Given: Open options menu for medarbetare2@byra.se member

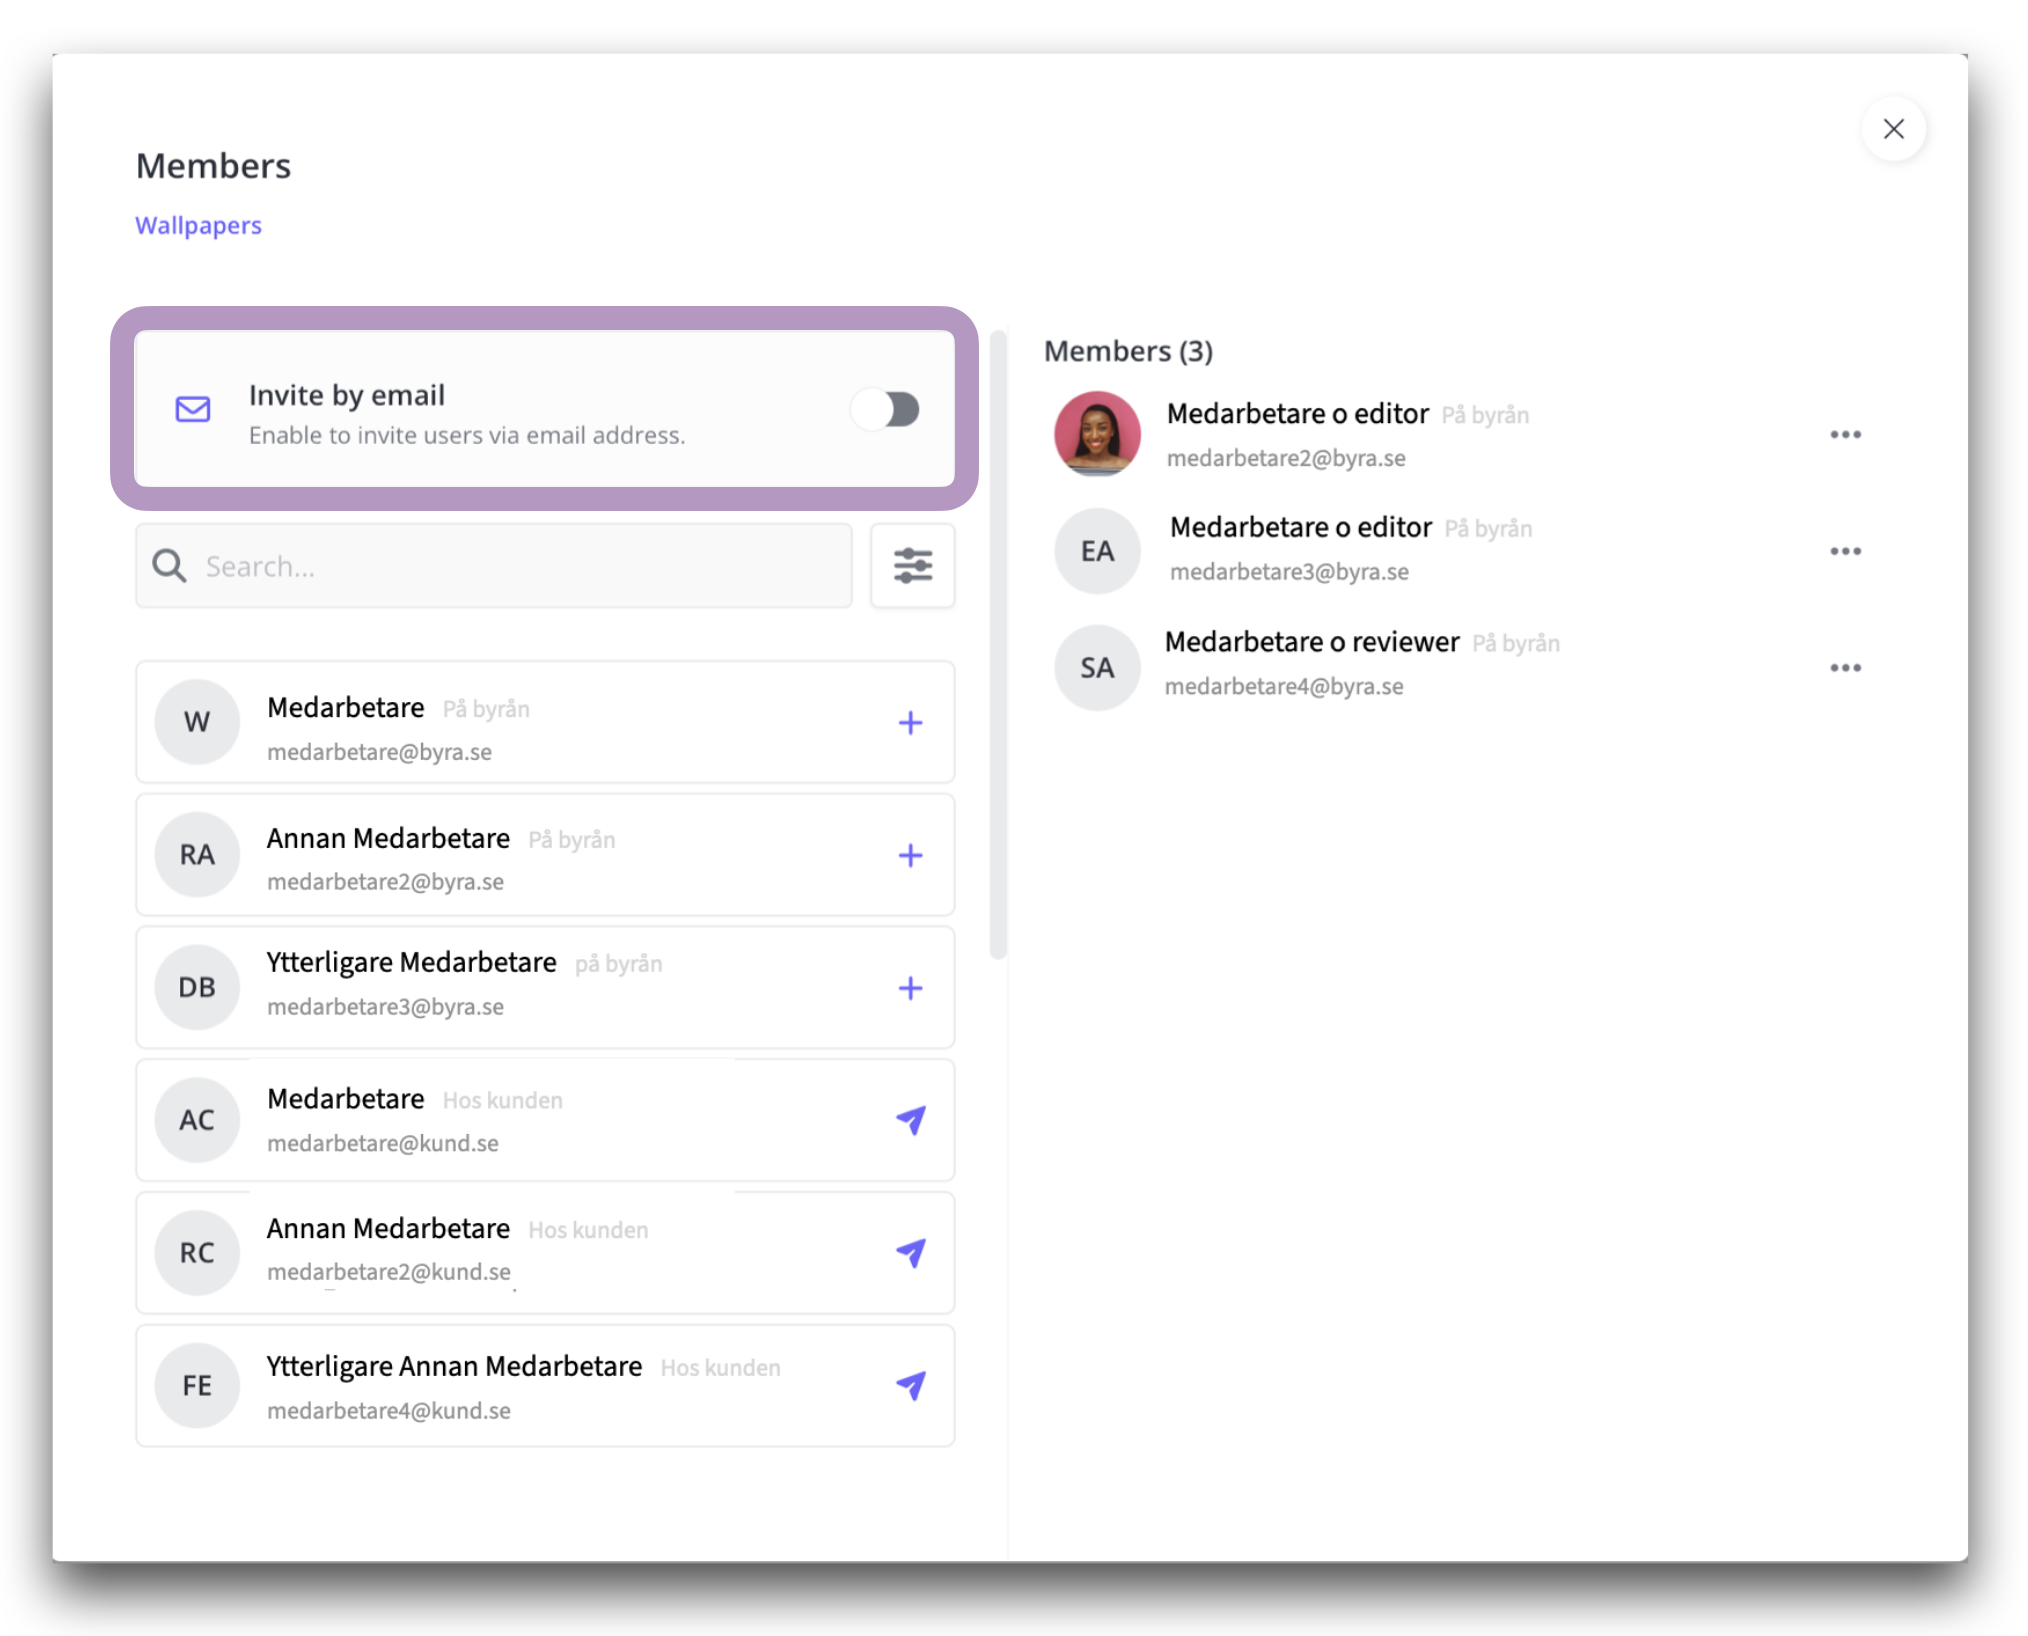Looking at the screenshot, I should pyautogui.click(x=1845, y=434).
